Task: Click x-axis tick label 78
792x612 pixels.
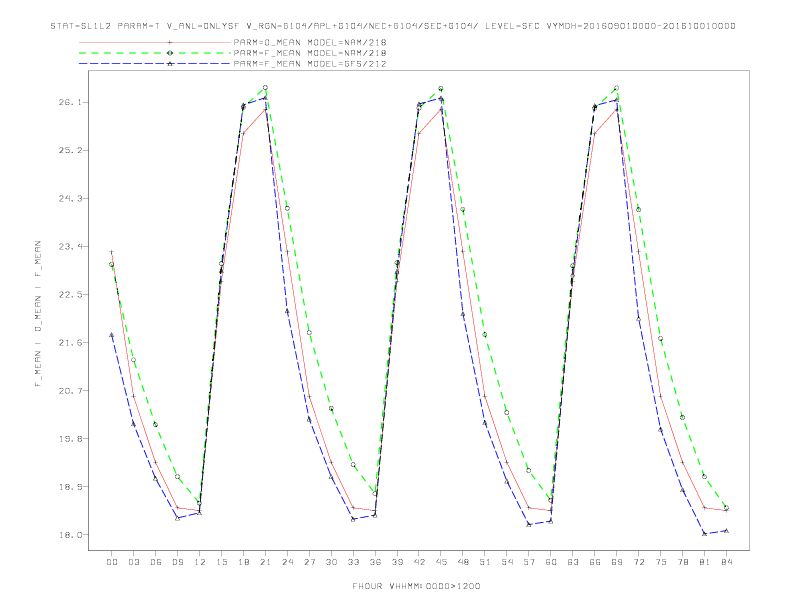Action: click(x=682, y=562)
